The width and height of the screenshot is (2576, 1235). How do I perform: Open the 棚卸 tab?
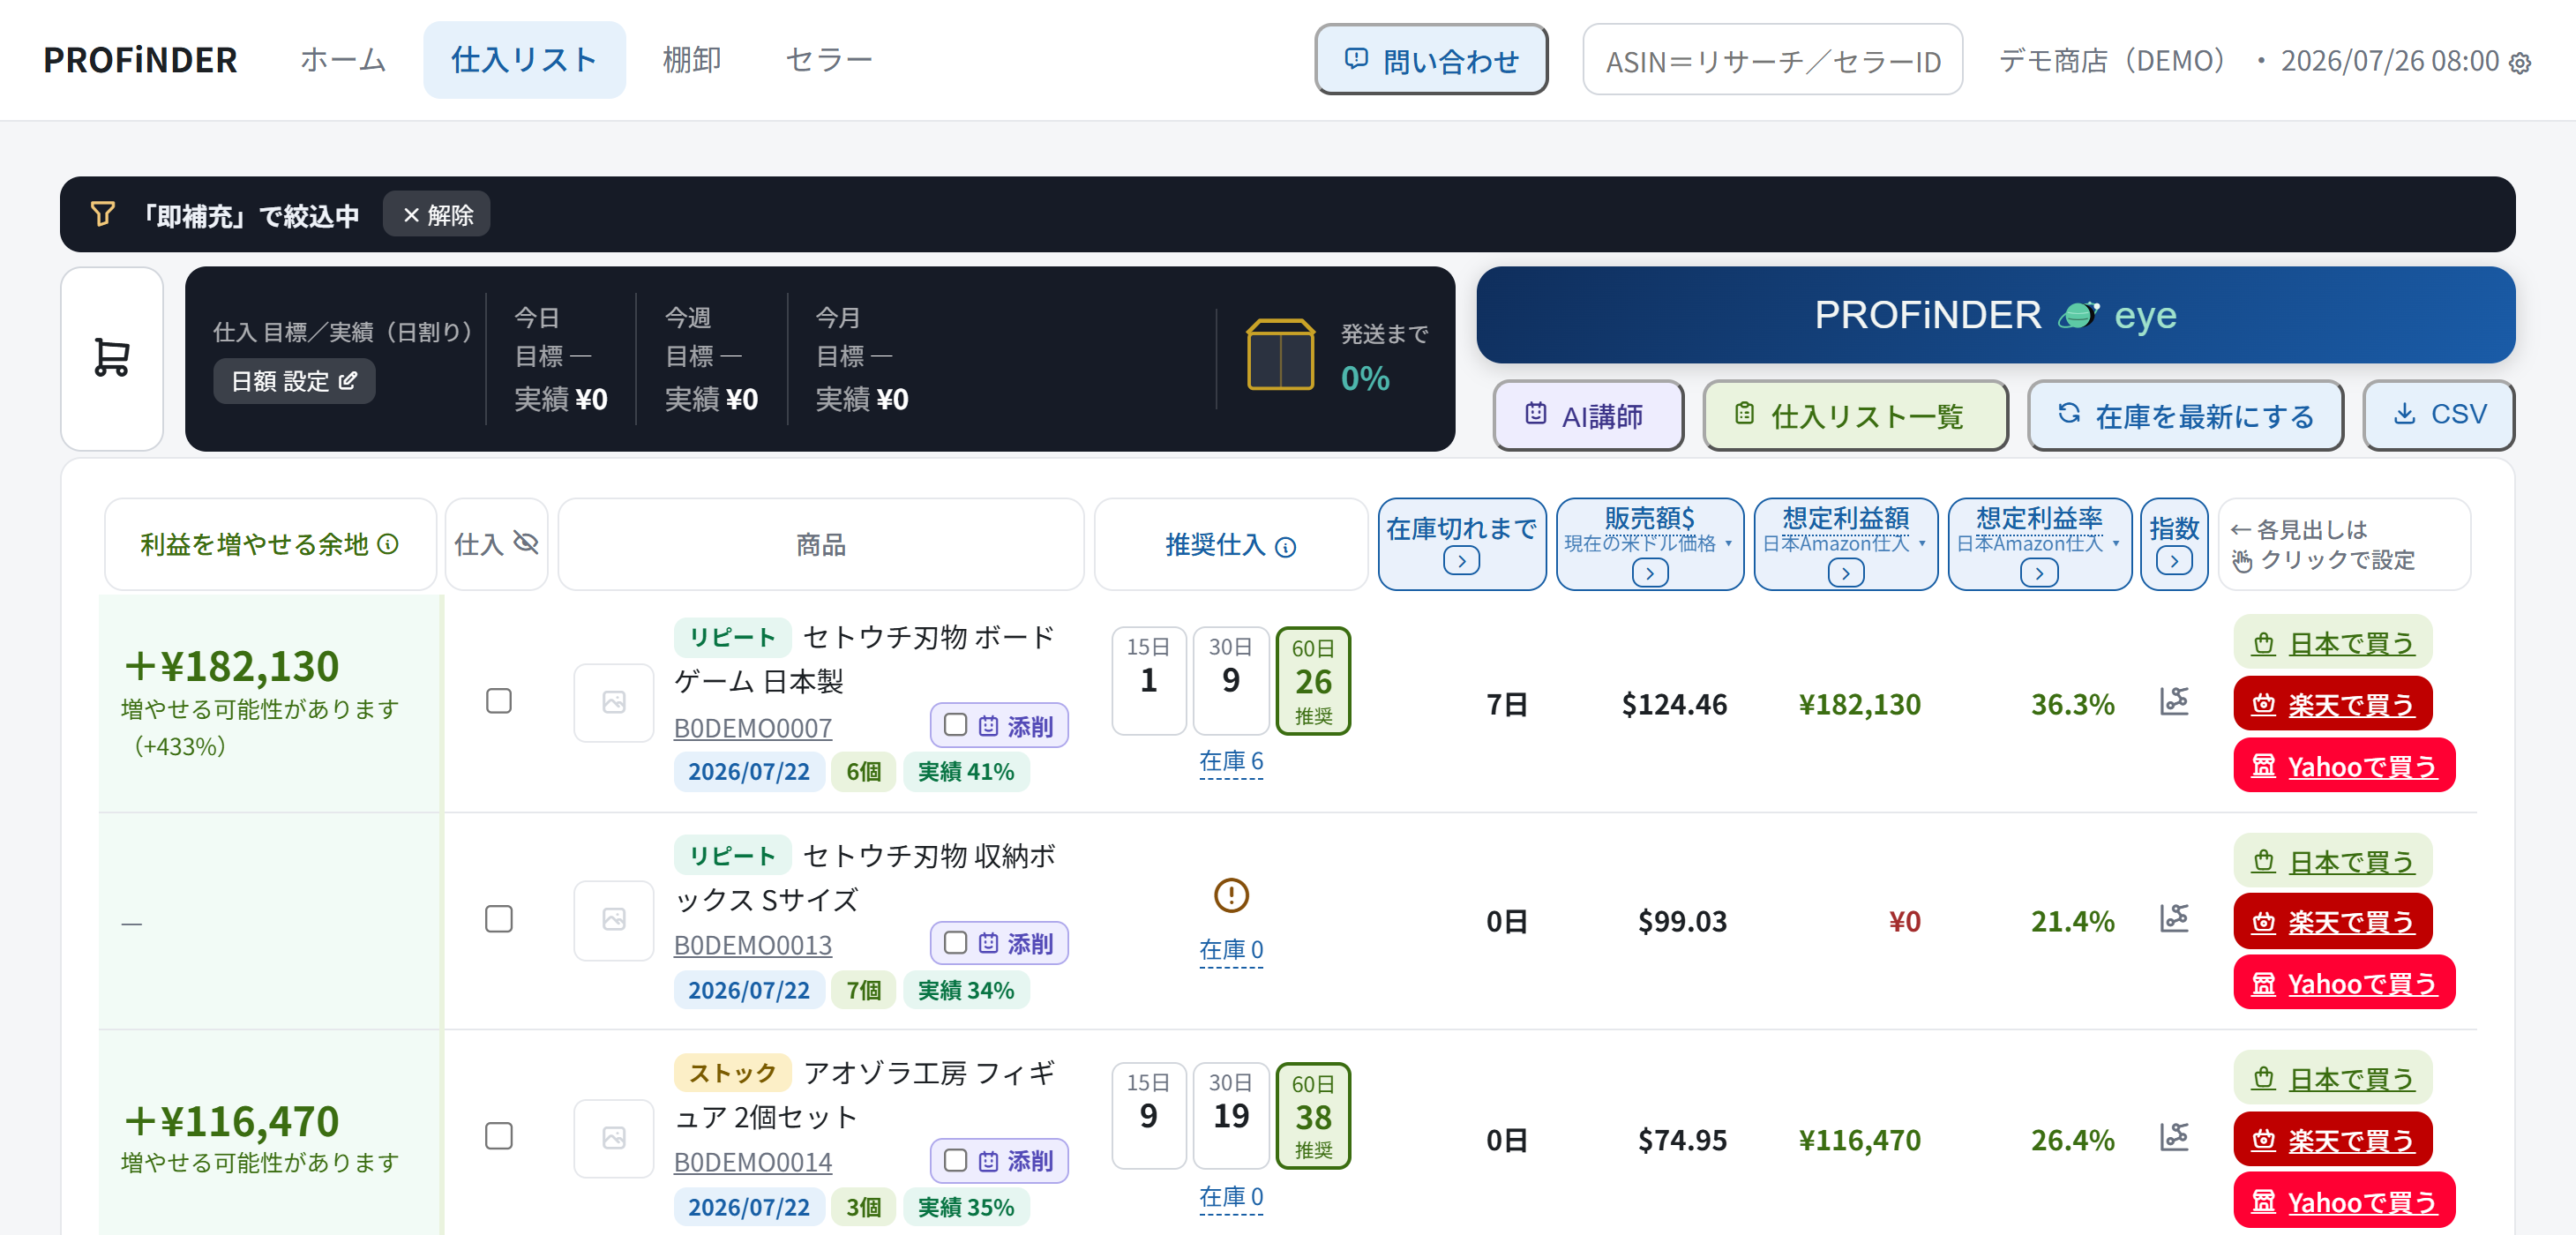(692, 60)
